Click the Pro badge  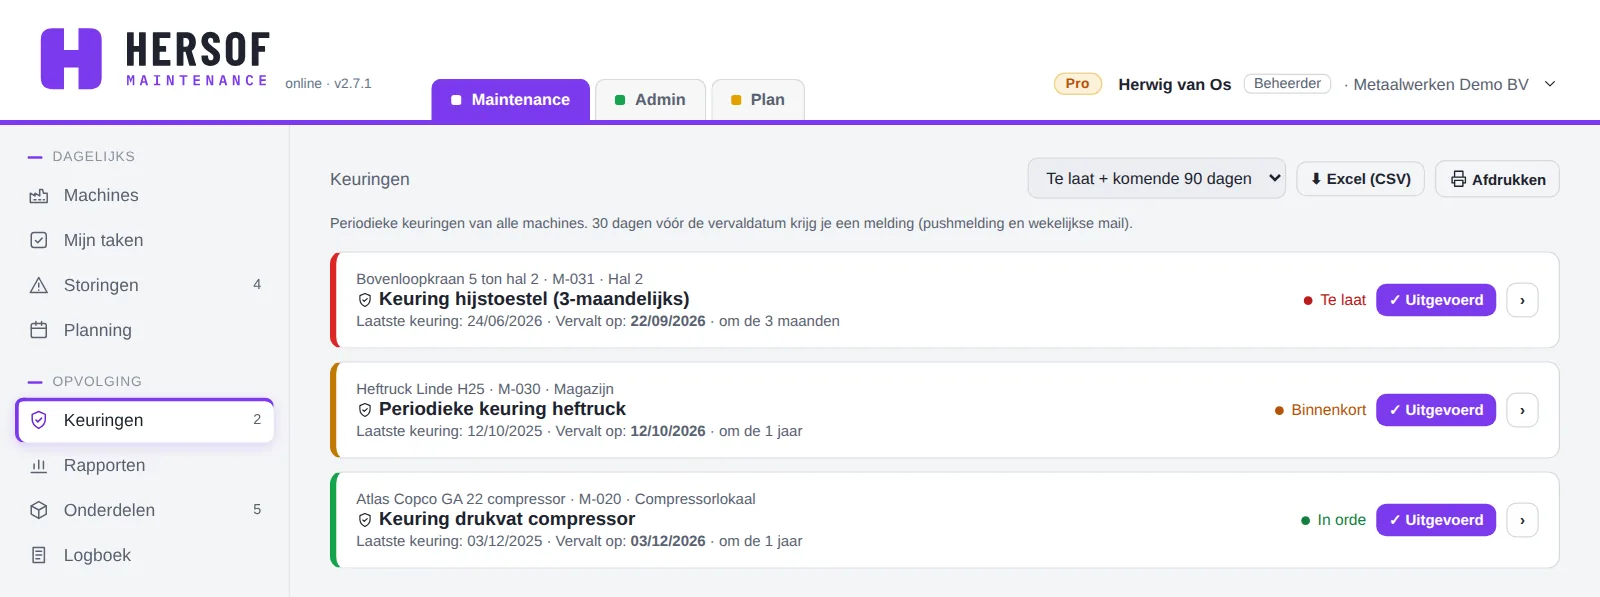pyautogui.click(x=1078, y=84)
